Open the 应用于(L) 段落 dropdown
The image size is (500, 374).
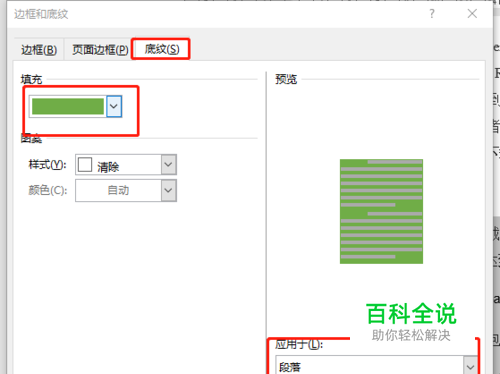(376, 365)
